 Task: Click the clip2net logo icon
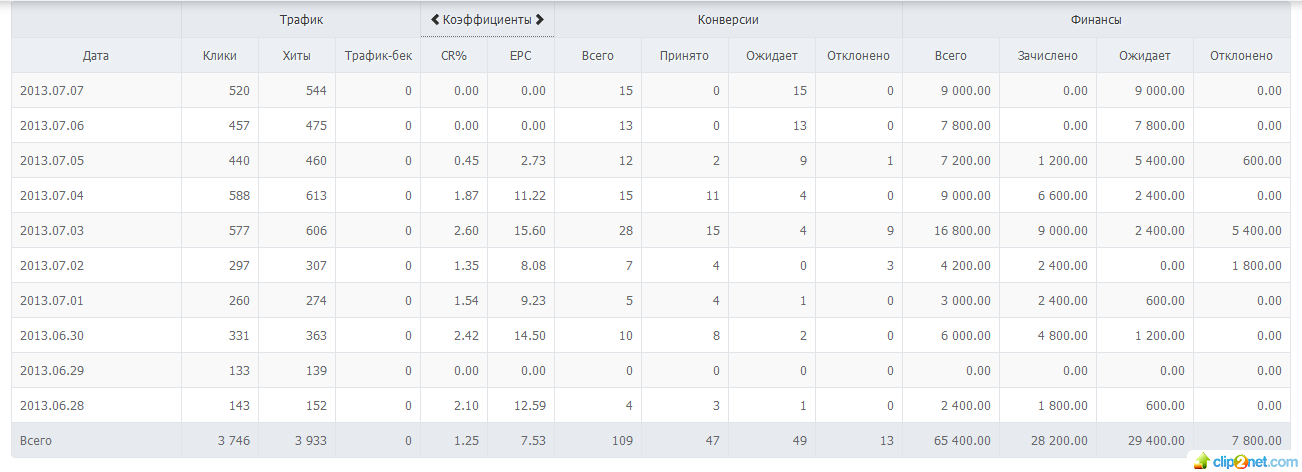point(1199,461)
